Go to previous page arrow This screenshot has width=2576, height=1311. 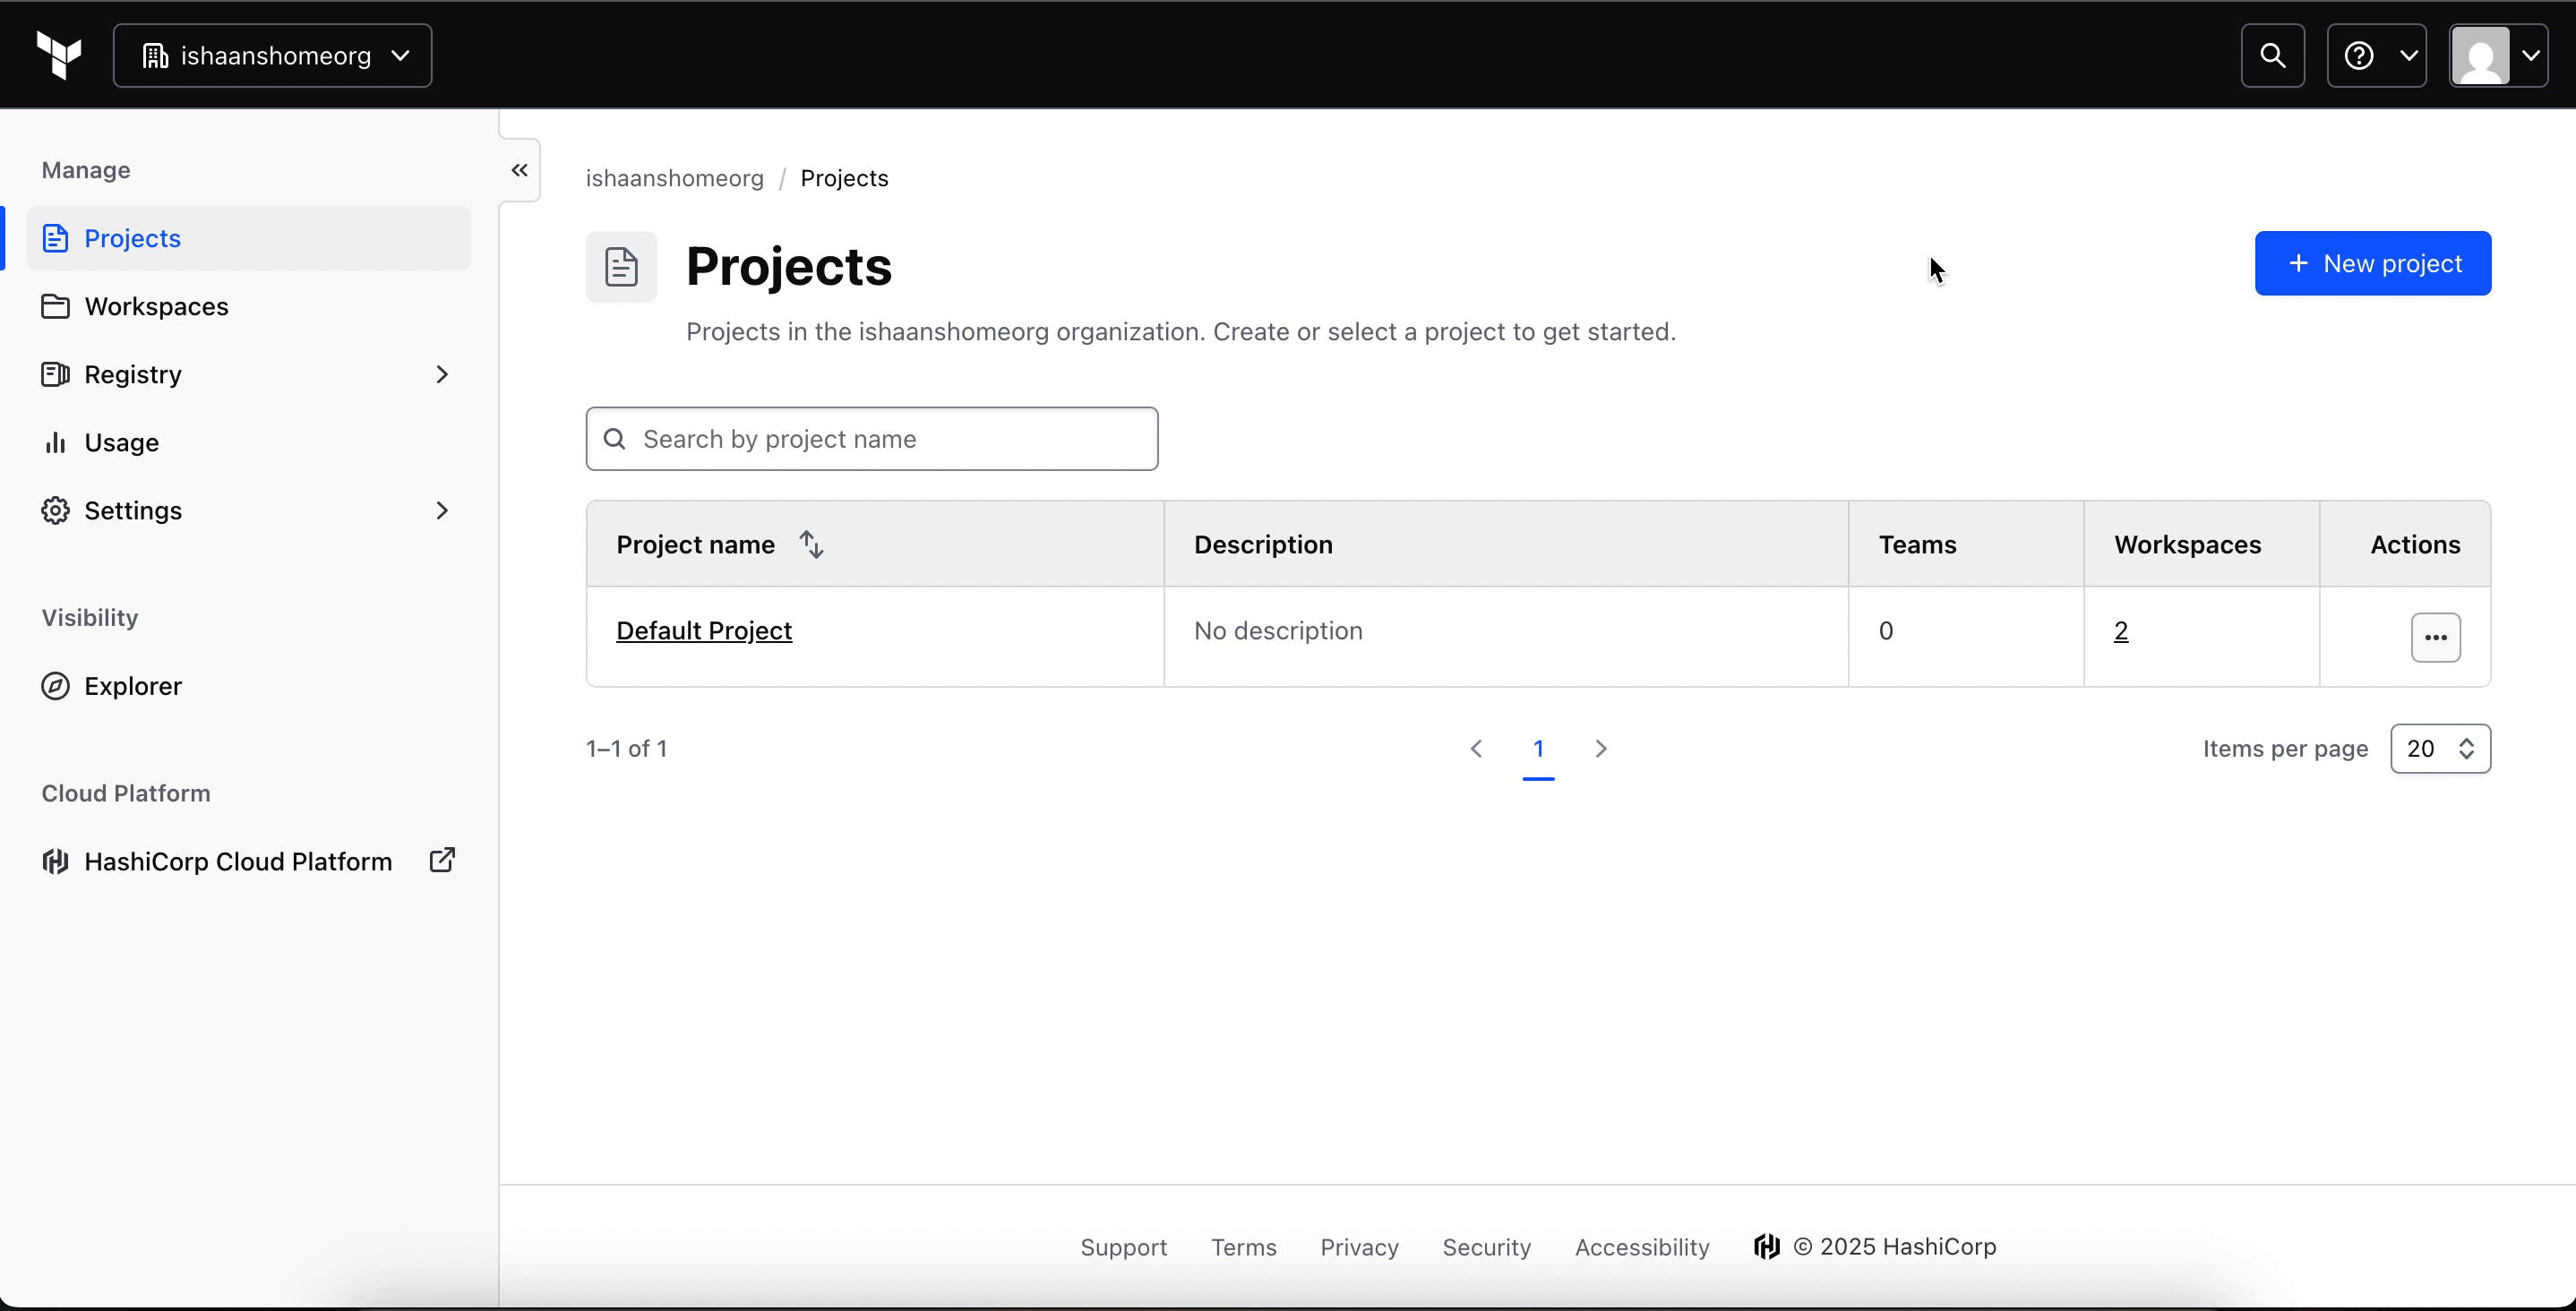point(1476,749)
